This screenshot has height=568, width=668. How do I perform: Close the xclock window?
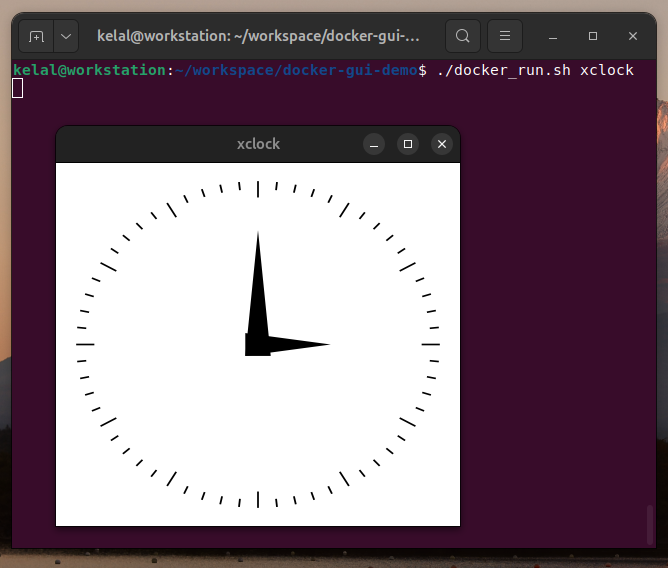442,145
